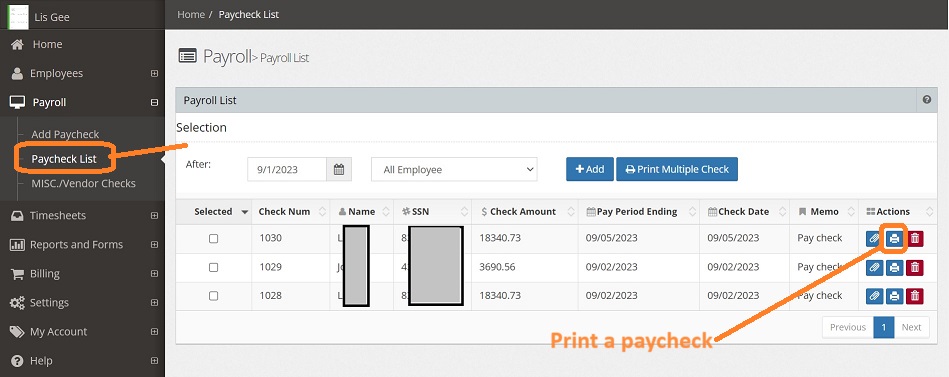The image size is (949, 377).
Task: Sort by Actions column
Action: pos(898,212)
